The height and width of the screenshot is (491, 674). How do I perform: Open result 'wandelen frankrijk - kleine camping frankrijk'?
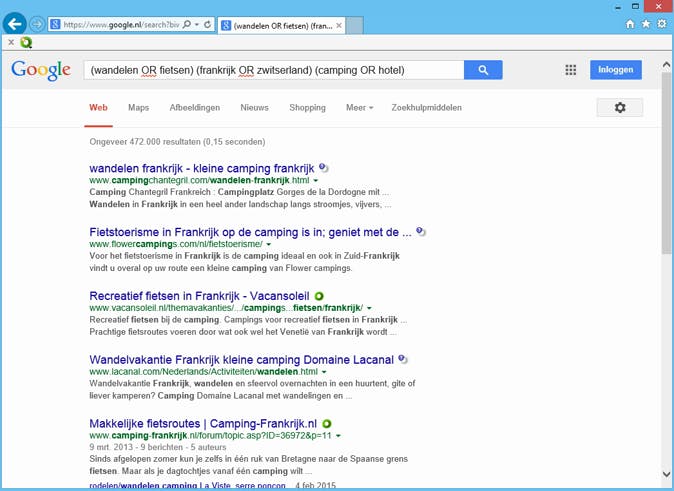point(202,168)
